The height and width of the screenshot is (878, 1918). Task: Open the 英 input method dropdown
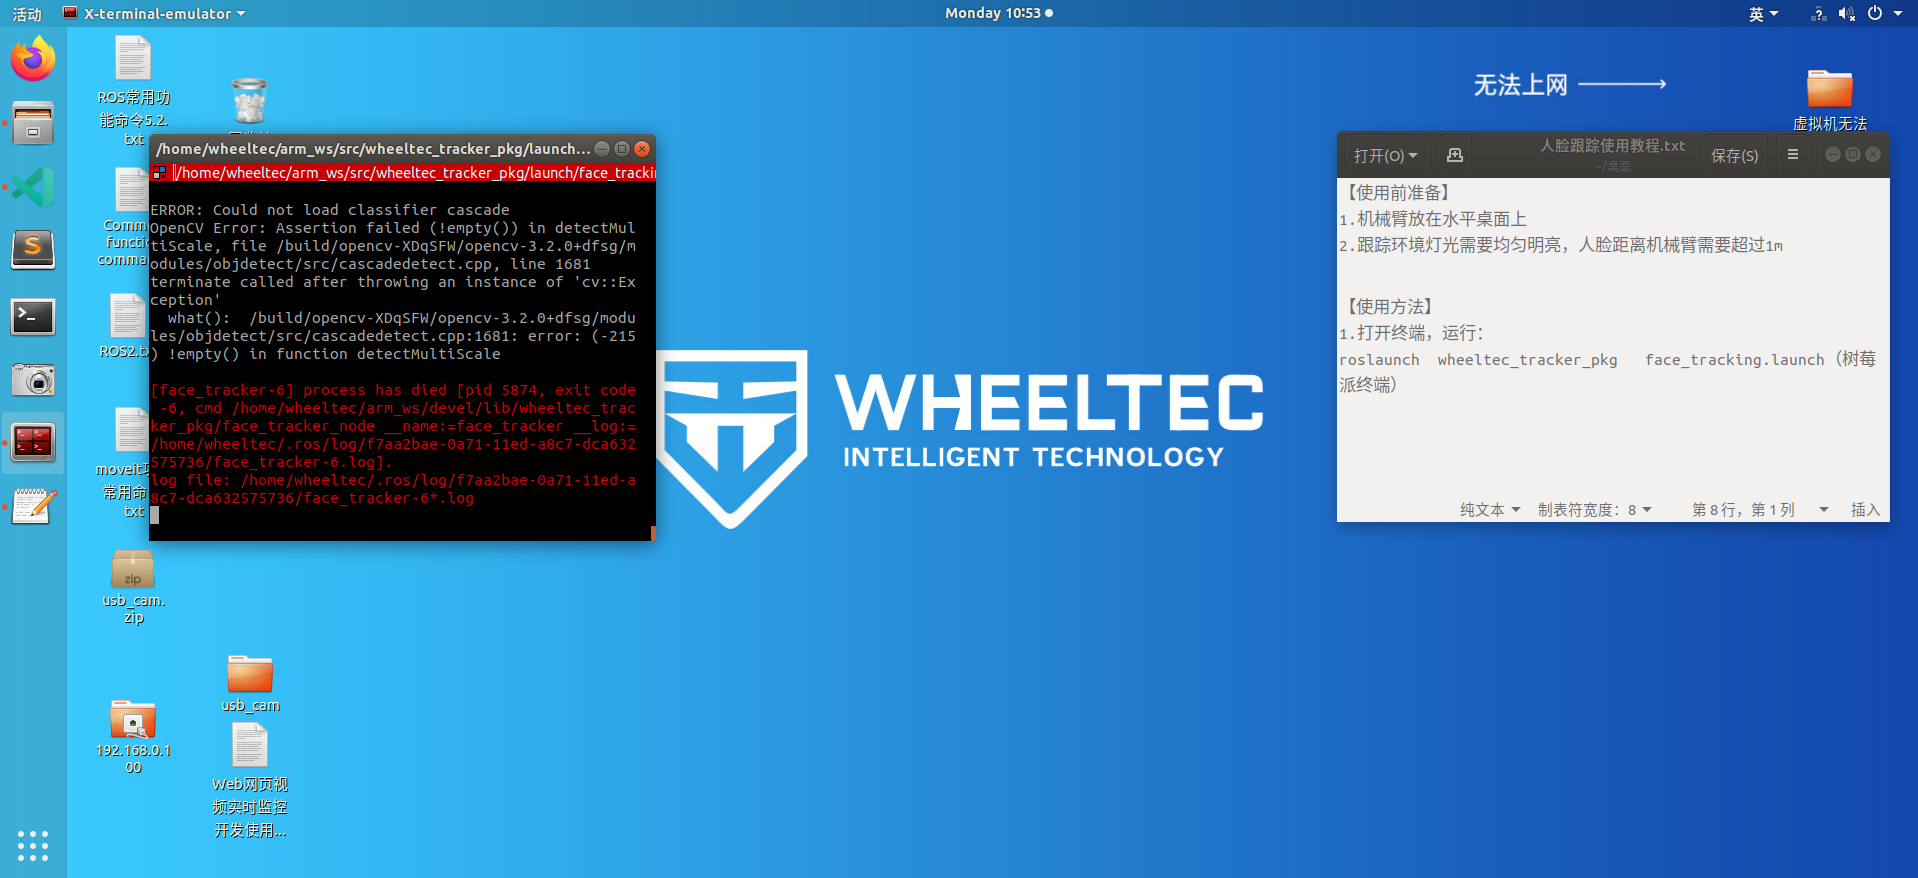pos(1763,14)
